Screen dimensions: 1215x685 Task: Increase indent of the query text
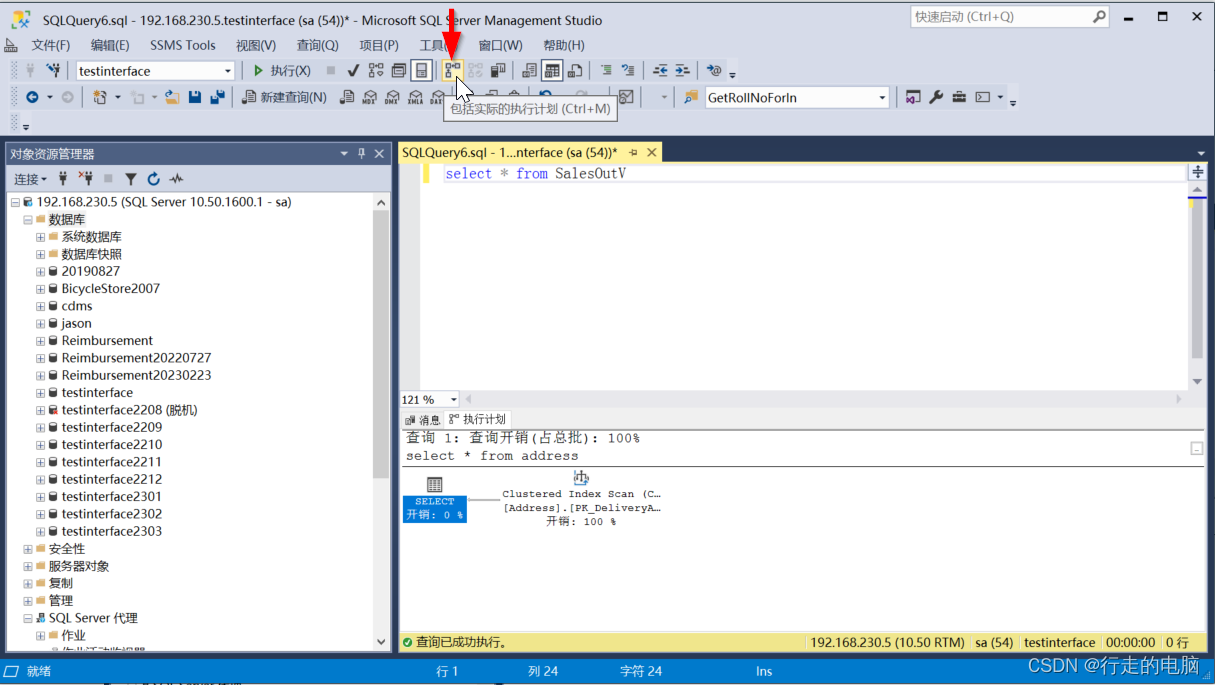point(682,70)
